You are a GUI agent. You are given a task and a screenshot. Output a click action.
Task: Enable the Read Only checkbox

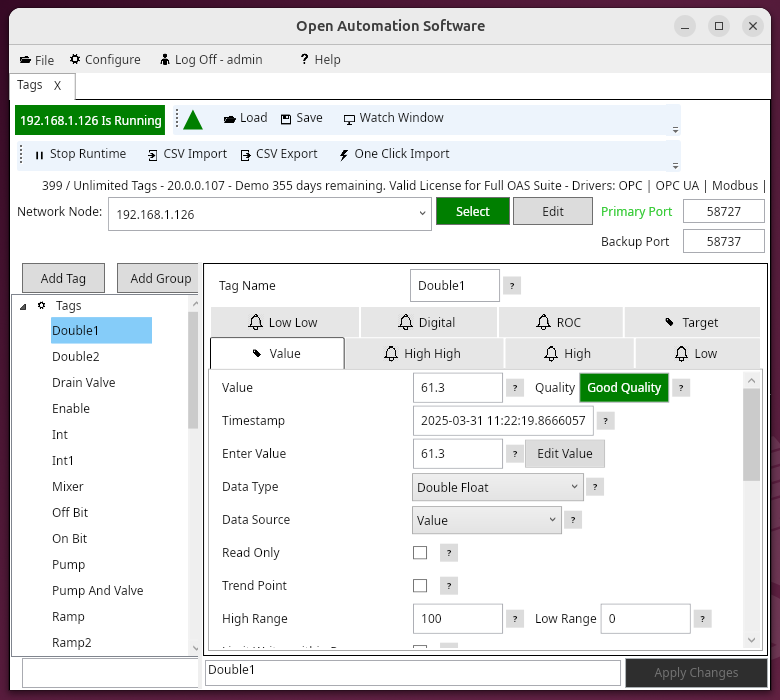click(420, 553)
